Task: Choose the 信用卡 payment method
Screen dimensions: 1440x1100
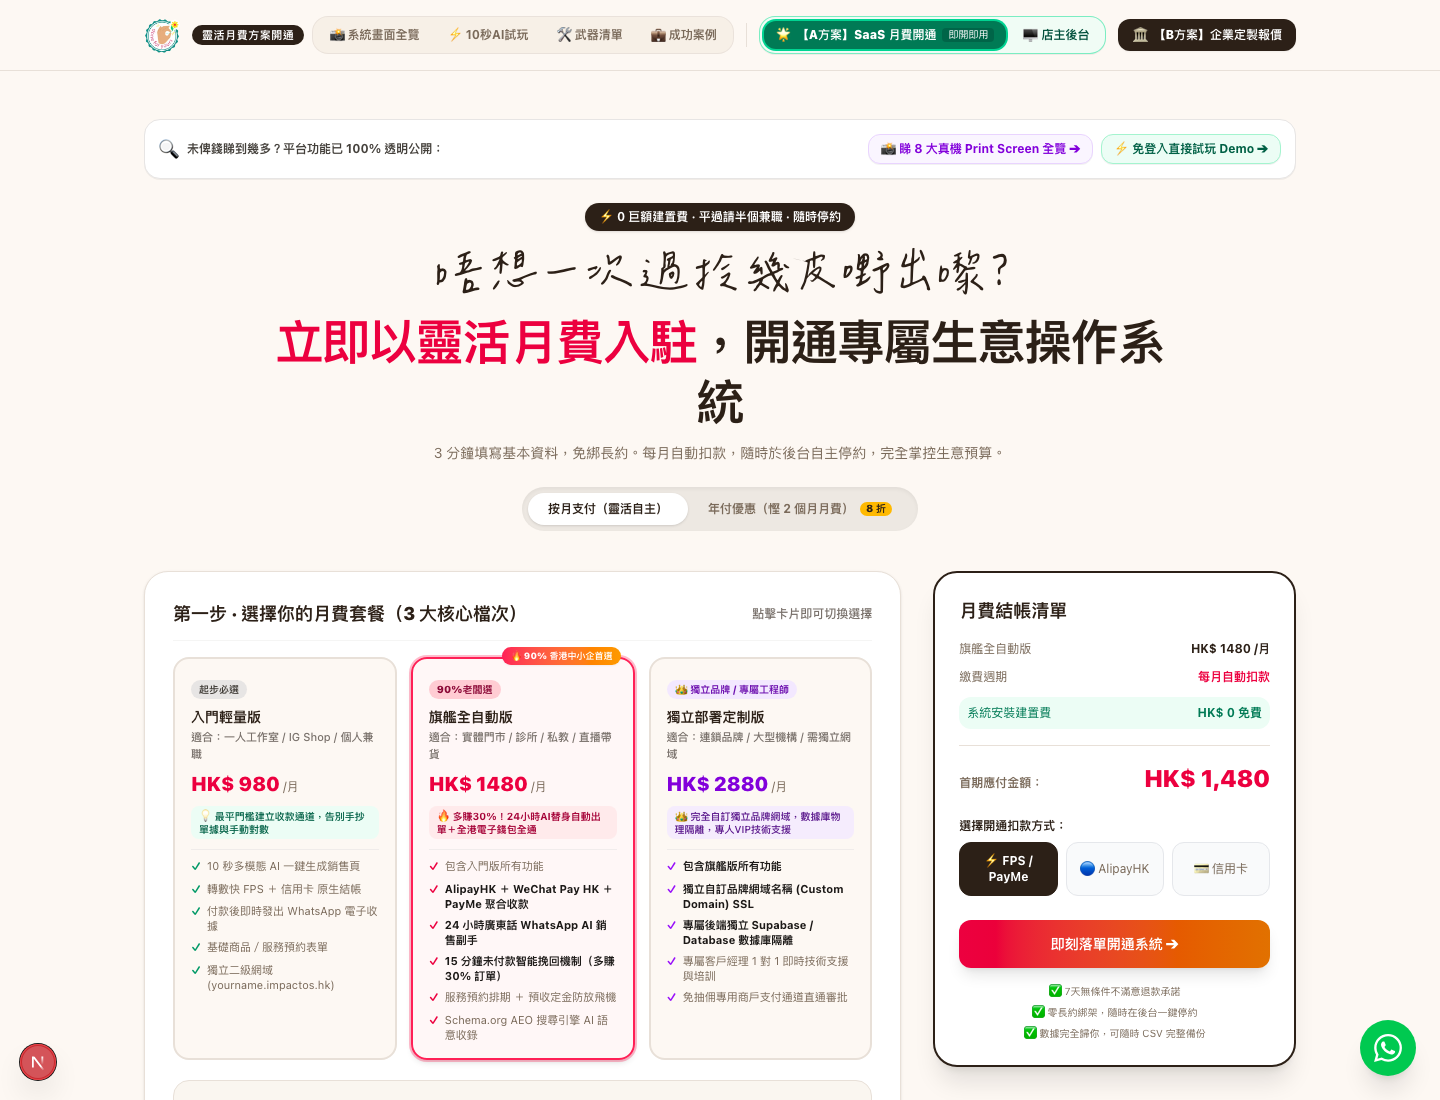Action: pyautogui.click(x=1221, y=869)
